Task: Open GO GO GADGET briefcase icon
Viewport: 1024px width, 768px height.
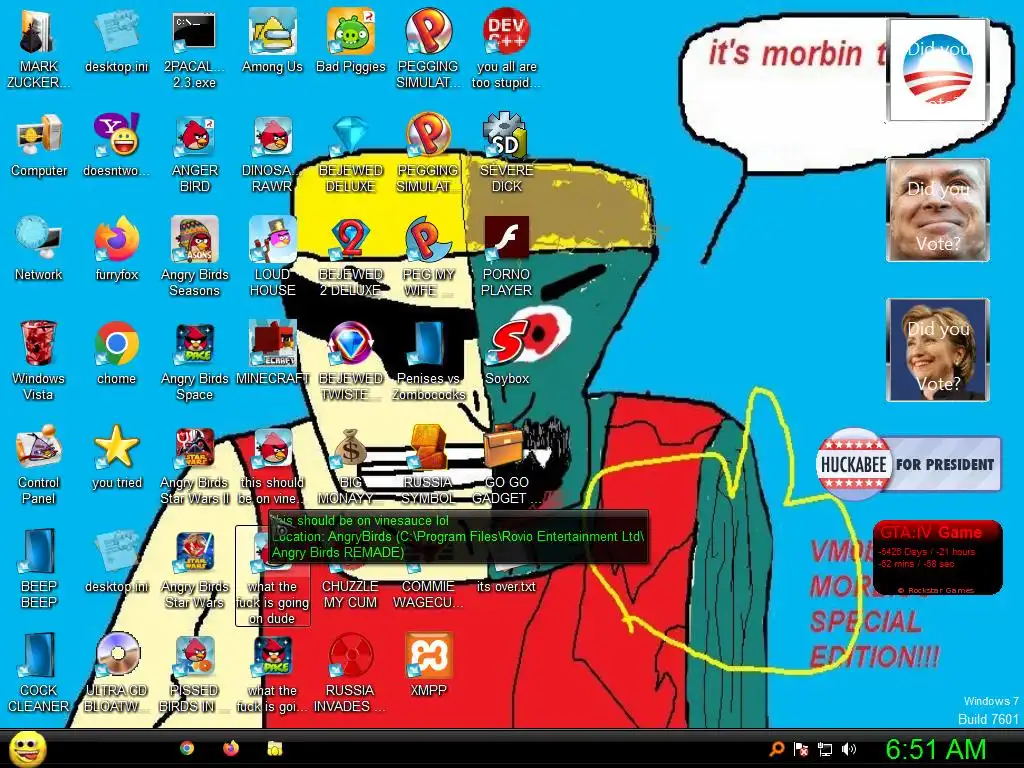Action: (506, 465)
